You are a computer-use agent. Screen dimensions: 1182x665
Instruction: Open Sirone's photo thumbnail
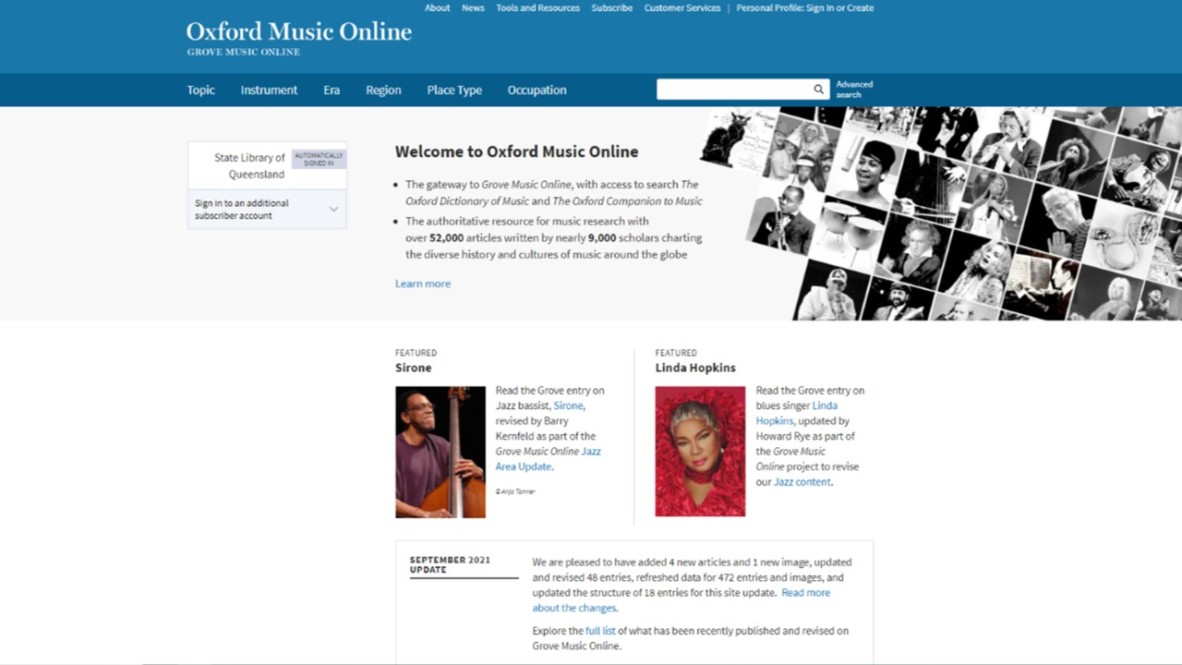click(x=440, y=452)
